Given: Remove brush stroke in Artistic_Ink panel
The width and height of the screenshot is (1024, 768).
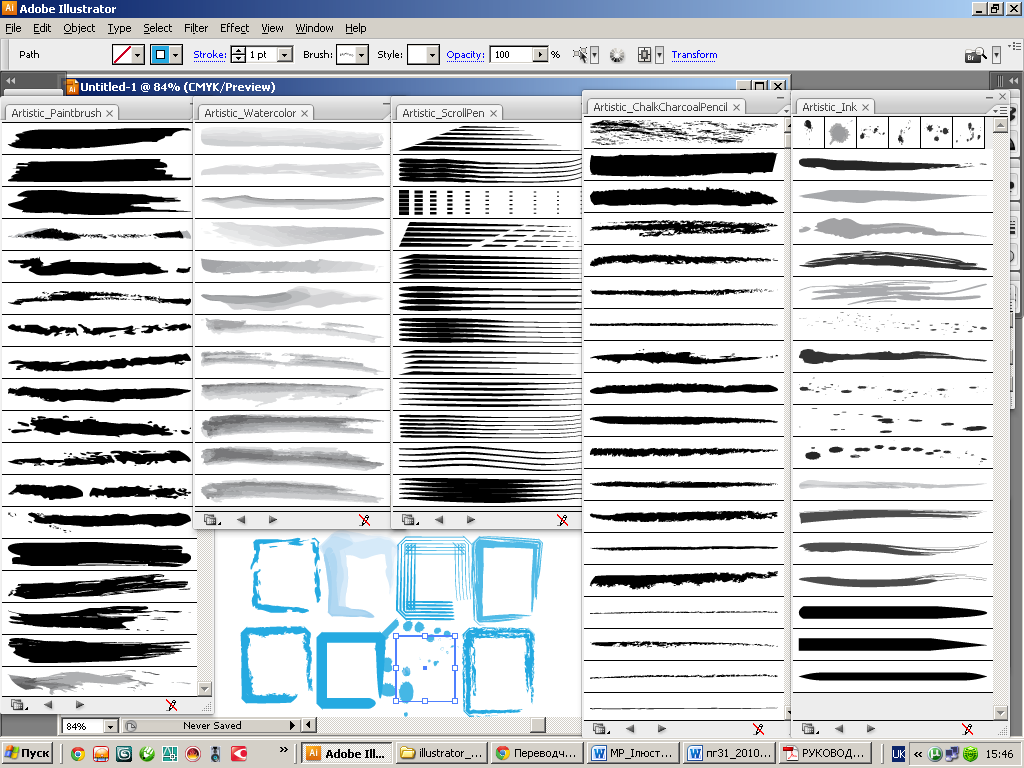Looking at the screenshot, I should click(967, 728).
